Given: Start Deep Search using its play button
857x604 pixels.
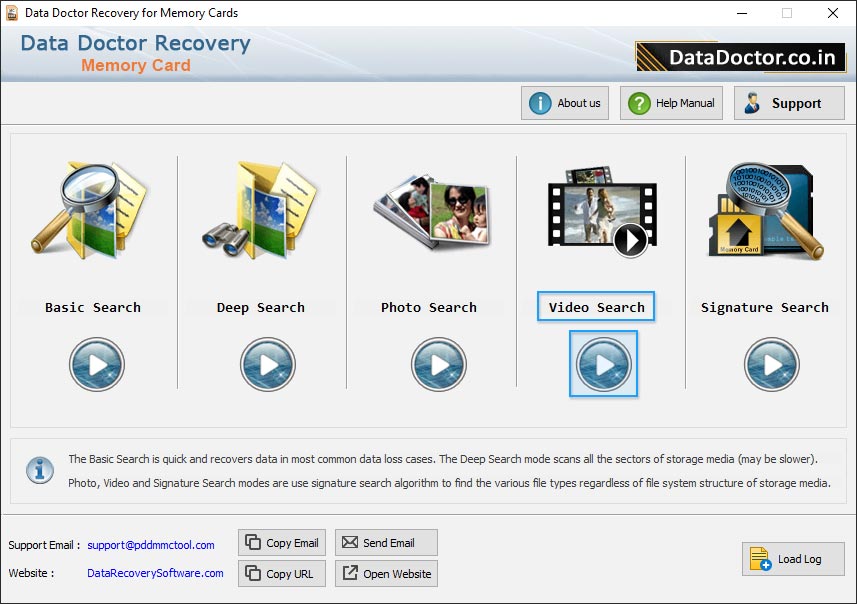Looking at the screenshot, I should coord(264,364).
